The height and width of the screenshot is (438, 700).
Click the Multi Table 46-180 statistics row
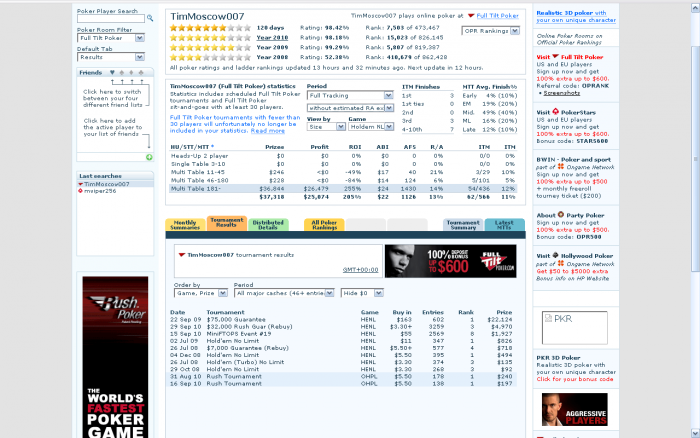click(343, 180)
